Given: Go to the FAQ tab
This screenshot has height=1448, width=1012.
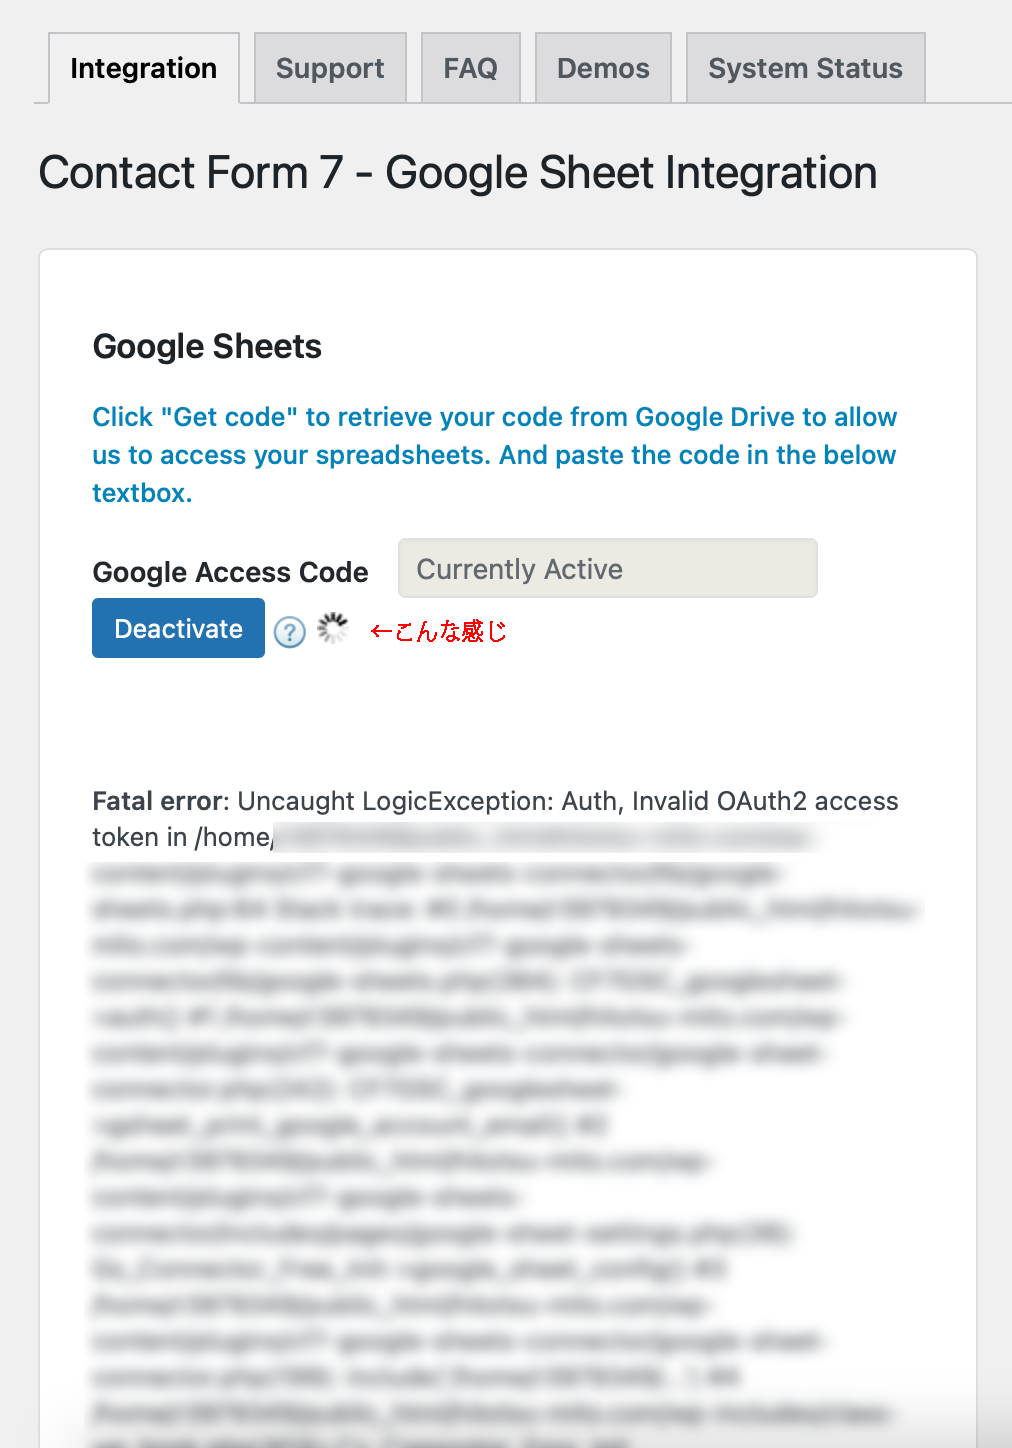Looking at the screenshot, I should pyautogui.click(x=470, y=68).
